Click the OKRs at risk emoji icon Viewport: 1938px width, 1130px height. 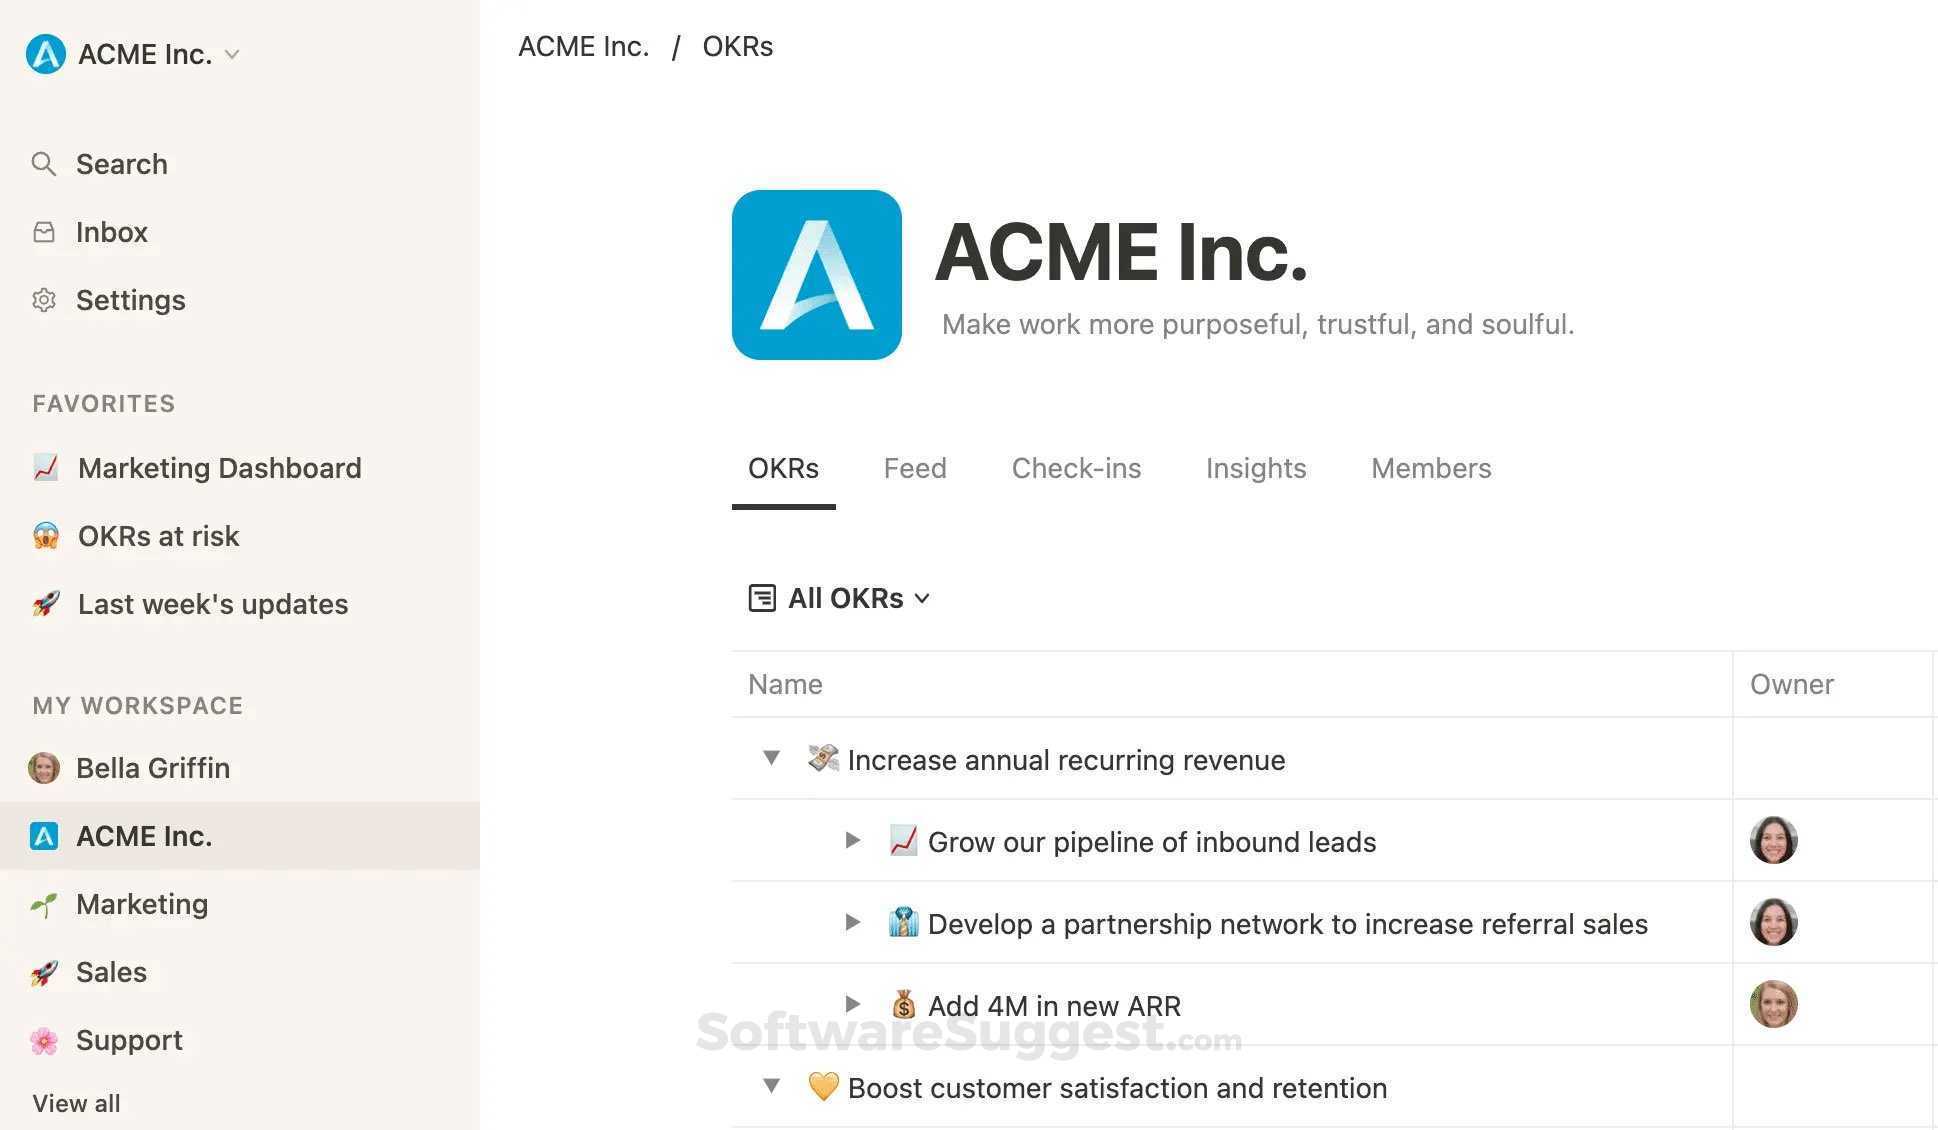[46, 536]
